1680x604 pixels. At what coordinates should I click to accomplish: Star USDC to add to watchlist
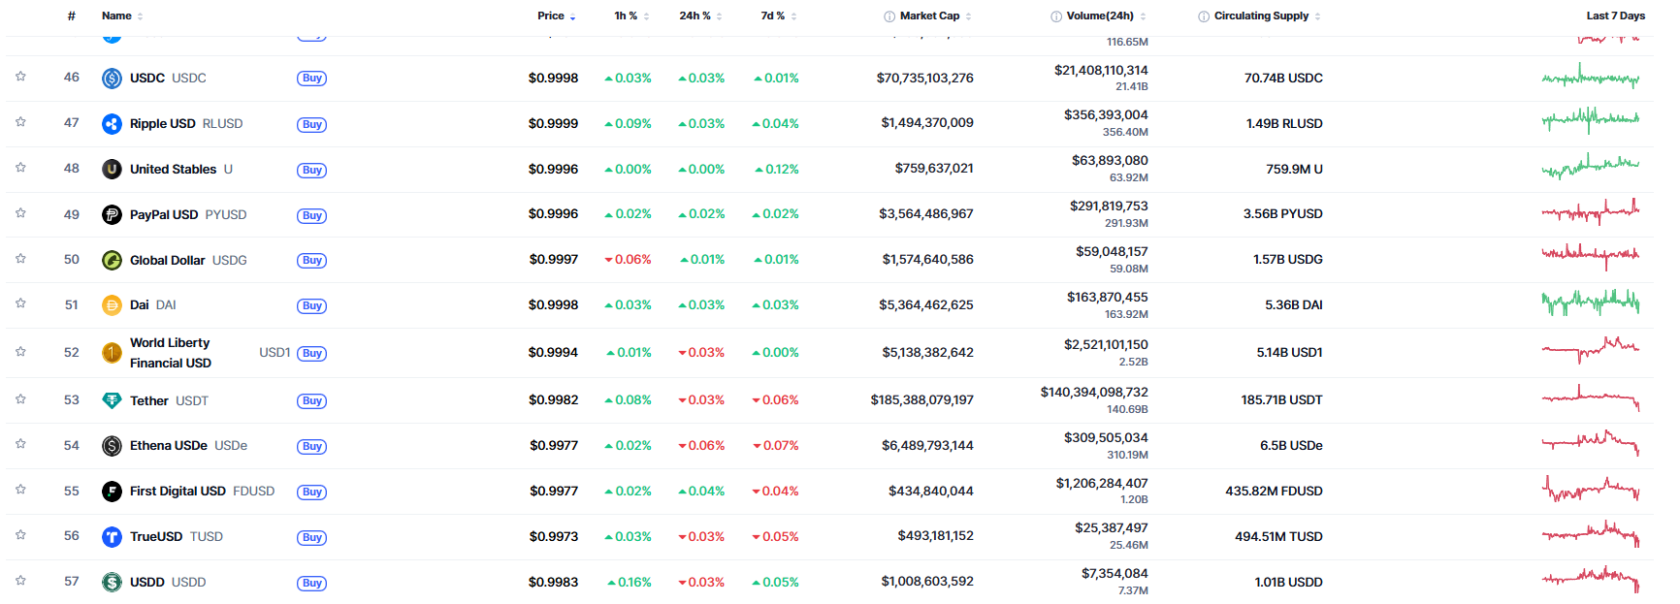point(20,77)
